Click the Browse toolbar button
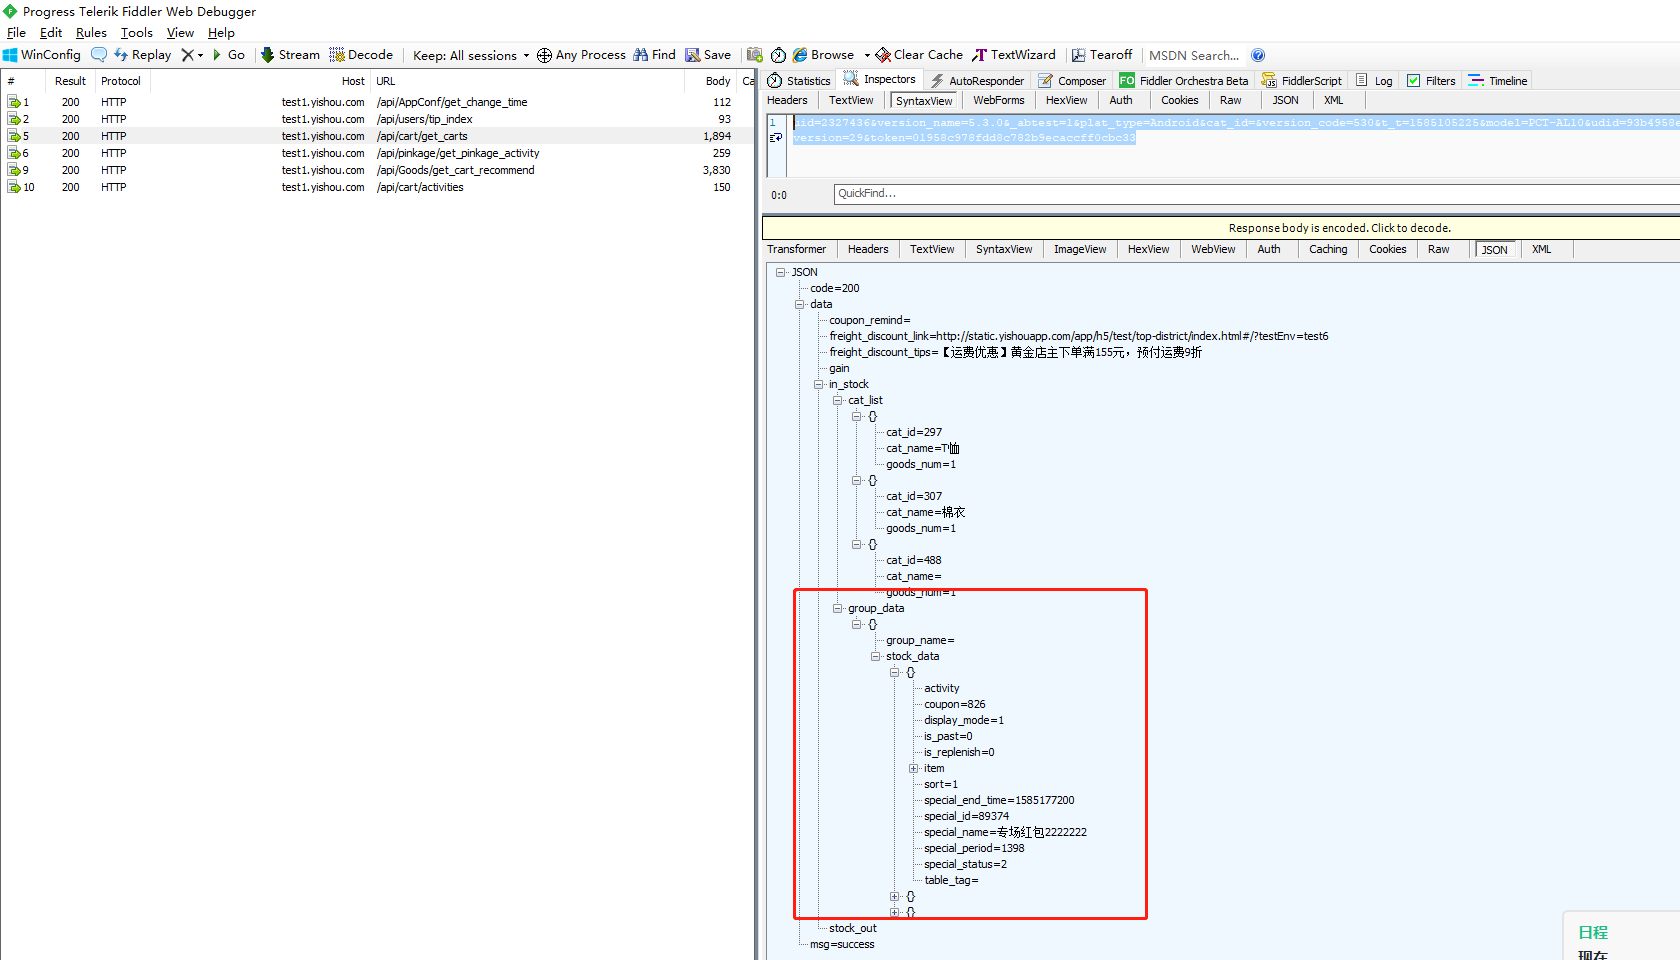 [824, 55]
